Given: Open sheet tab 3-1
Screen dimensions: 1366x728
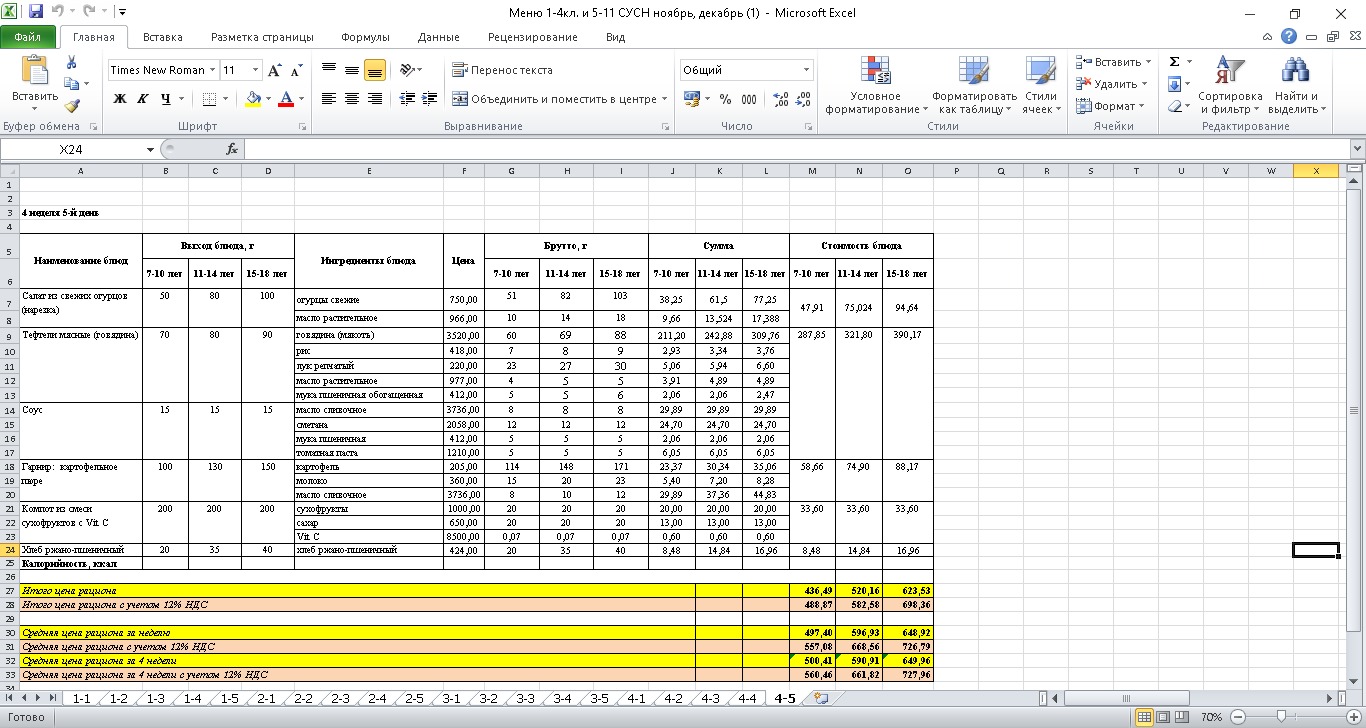Looking at the screenshot, I should (451, 698).
